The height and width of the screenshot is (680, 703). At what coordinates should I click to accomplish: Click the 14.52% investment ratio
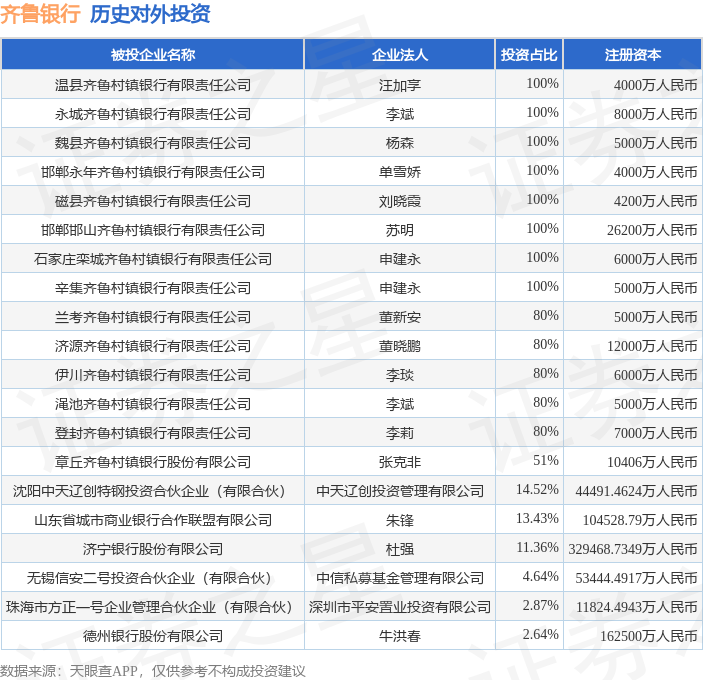click(x=537, y=489)
